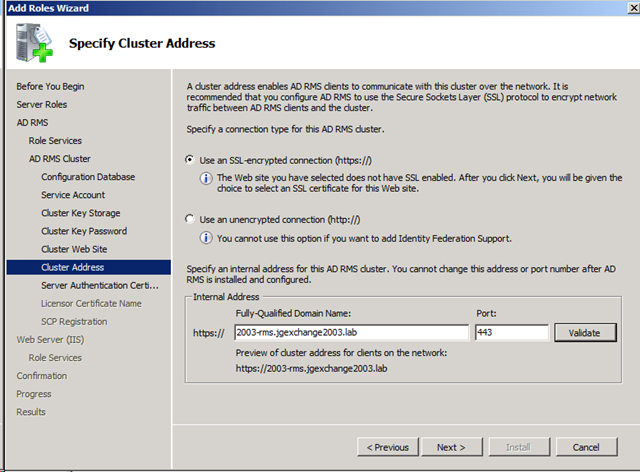Click the Confirmation step

tap(42, 376)
